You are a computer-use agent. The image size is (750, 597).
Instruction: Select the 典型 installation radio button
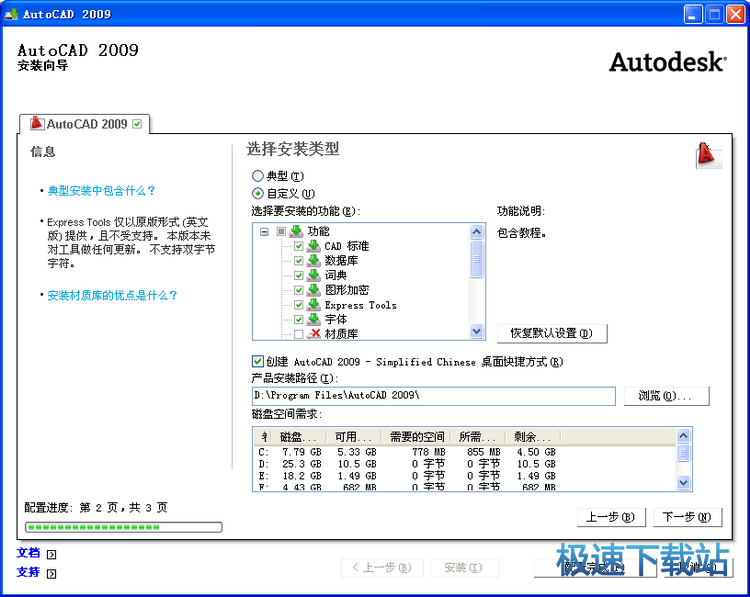pos(258,176)
